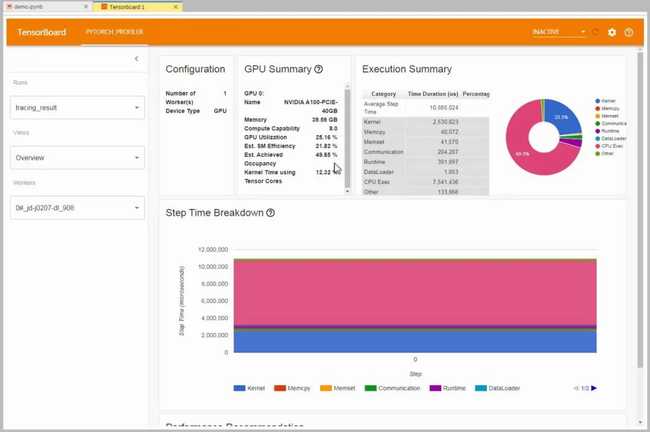Close the Tensorboard 1 tab
The width and height of the screenshot is (650, 432).
[x=176, y=6]
